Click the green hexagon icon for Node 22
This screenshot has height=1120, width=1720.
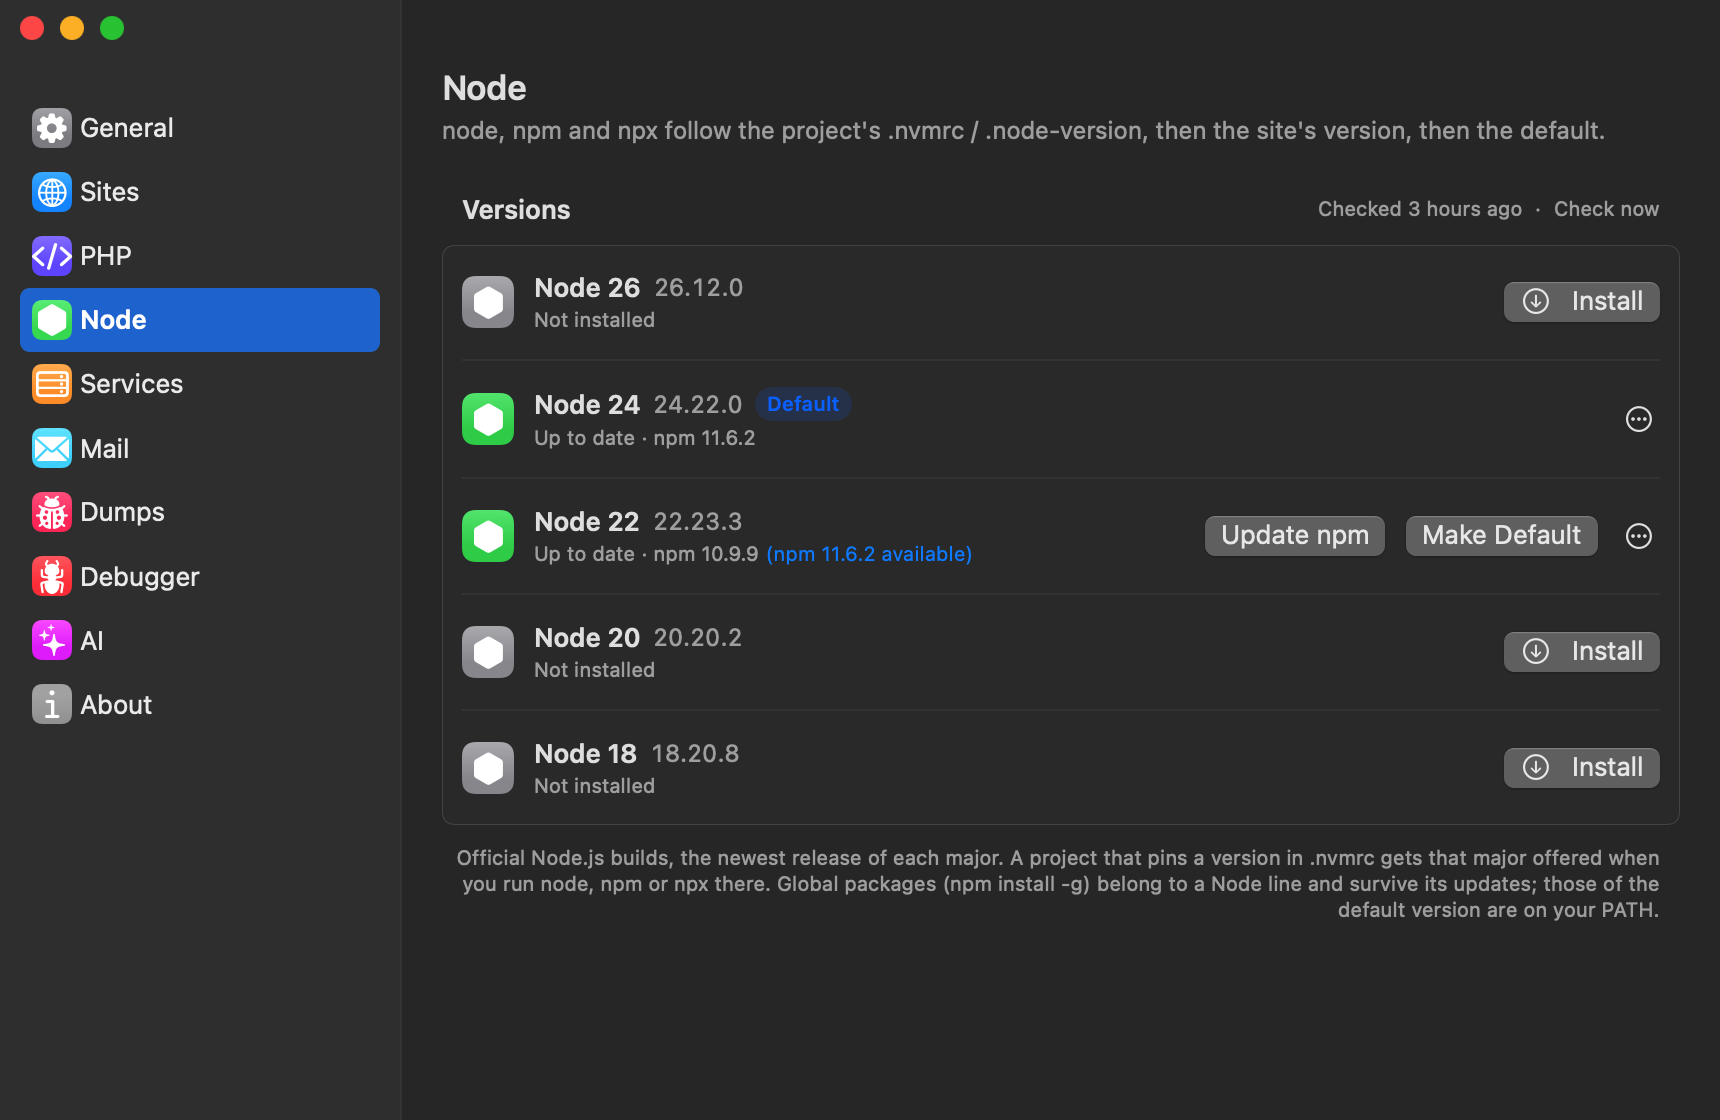(x=488, y=536)
